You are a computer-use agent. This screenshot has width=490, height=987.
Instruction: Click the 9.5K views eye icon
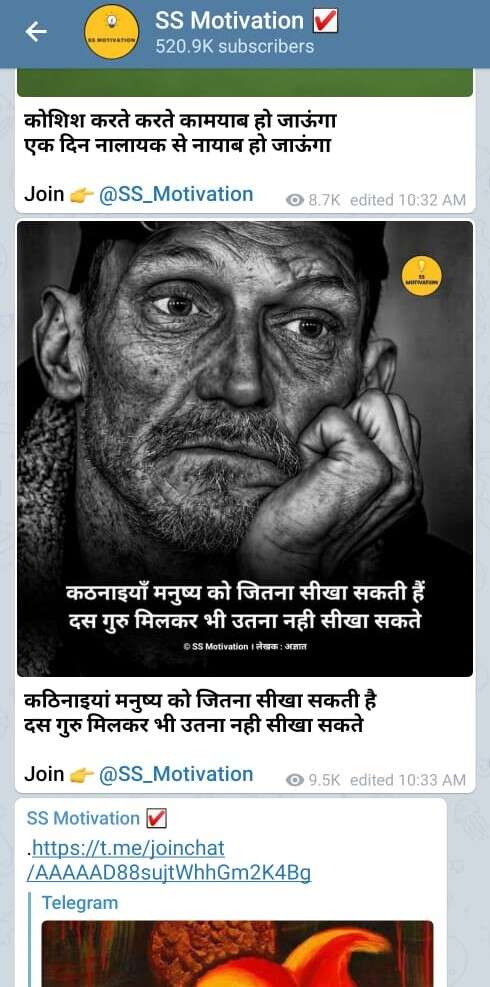[294, 780]
